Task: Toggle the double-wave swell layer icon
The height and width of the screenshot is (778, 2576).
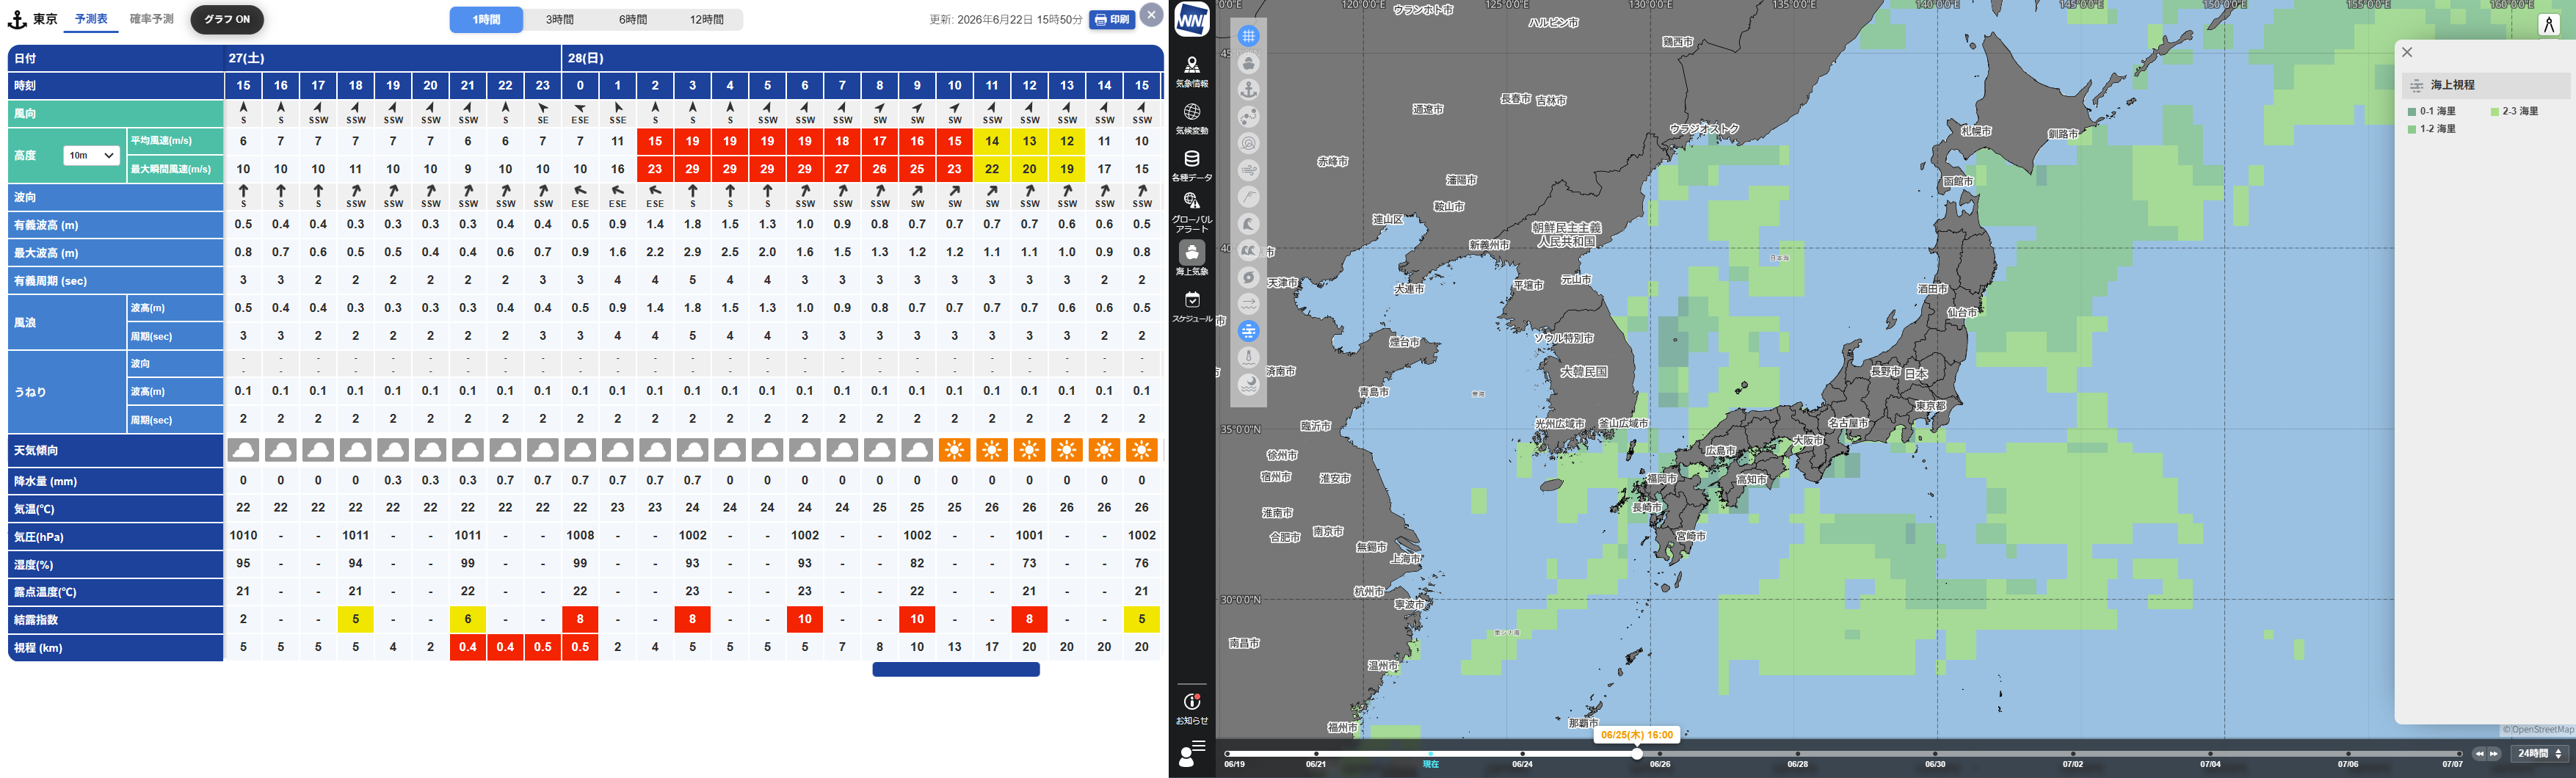Action: 1248,251
